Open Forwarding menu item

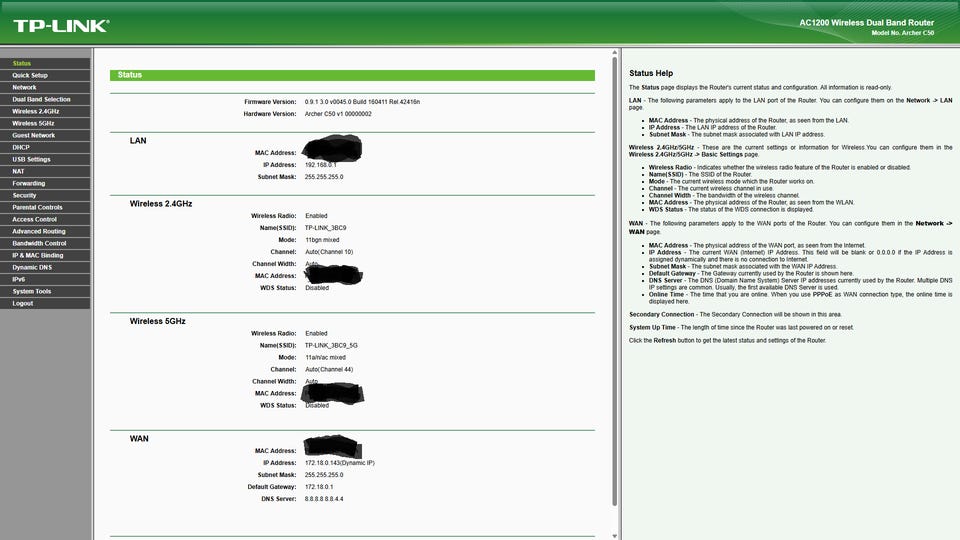click(45, 183)
